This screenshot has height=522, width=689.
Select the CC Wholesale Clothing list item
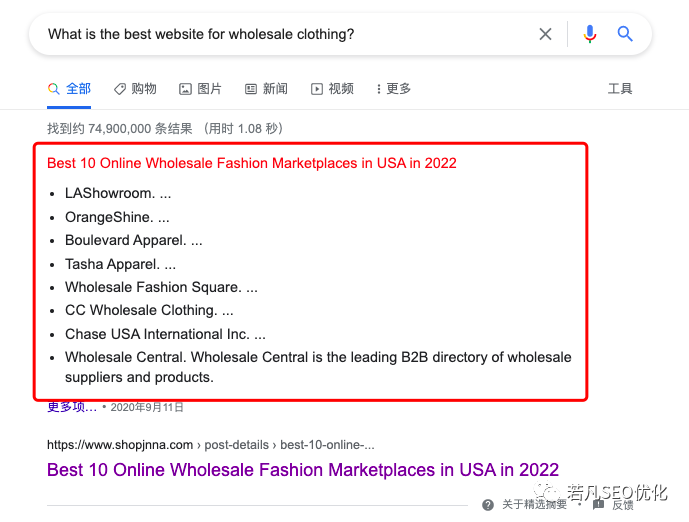pos(149,310)
